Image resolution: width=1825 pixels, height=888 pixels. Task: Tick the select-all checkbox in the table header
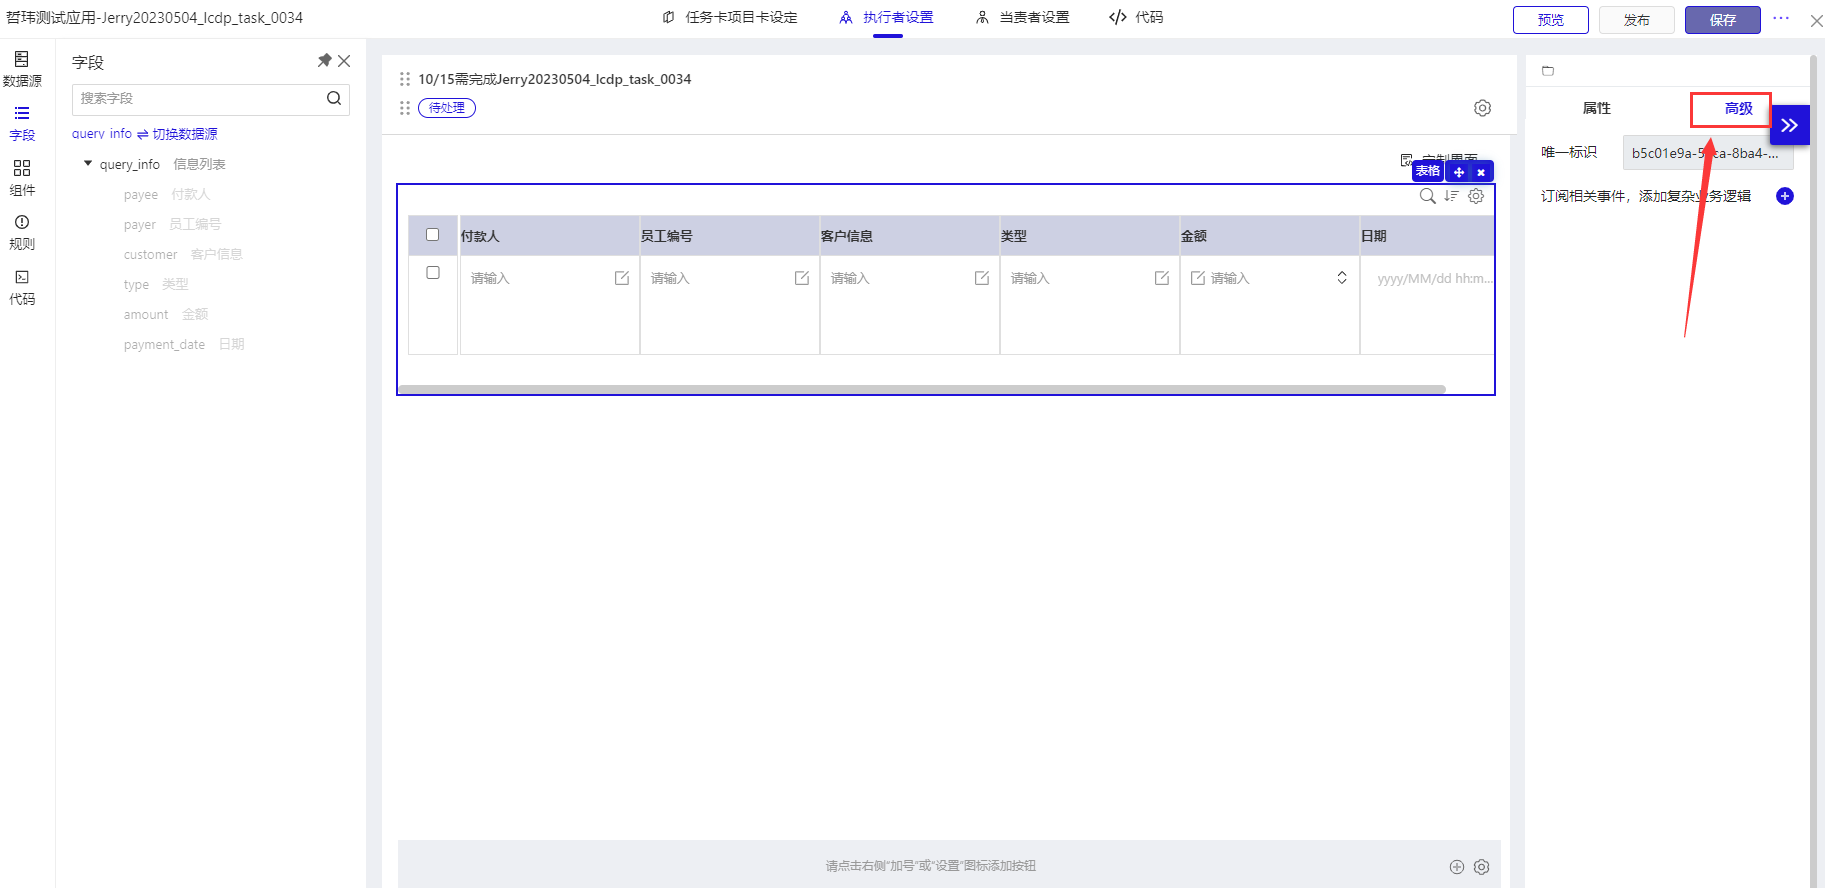[433, 235]
